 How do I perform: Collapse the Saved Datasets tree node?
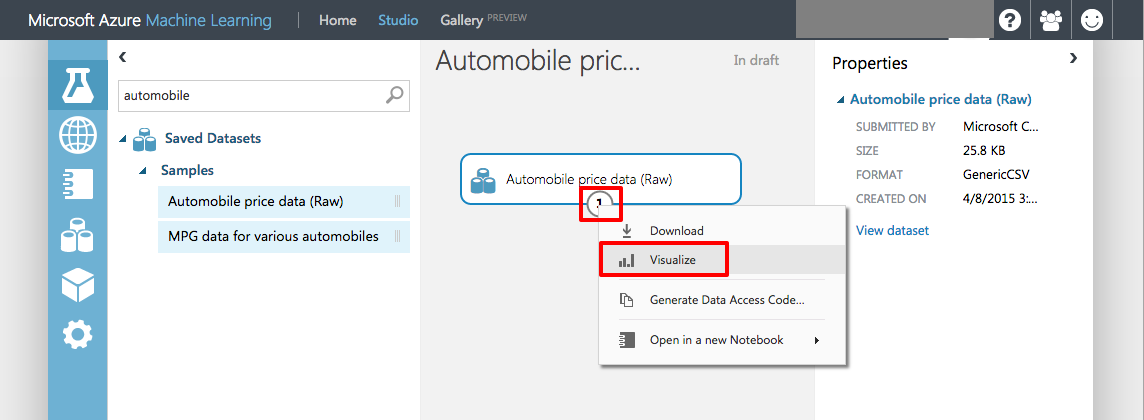click(x=123, y=139)
